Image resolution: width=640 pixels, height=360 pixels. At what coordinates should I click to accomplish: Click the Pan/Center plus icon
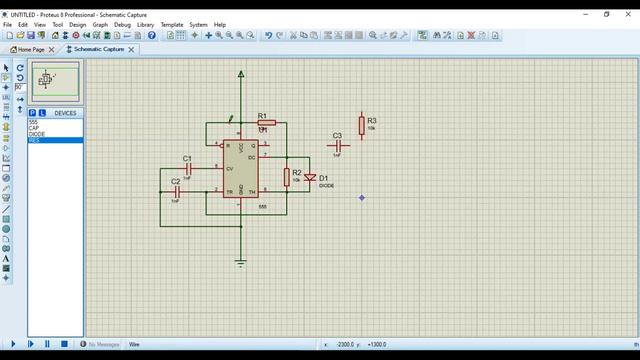coord(209,36)
